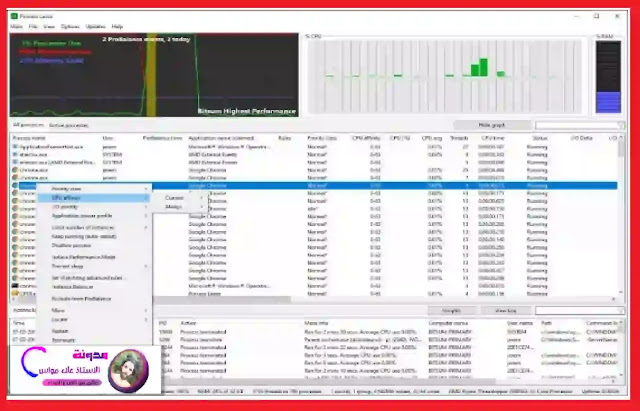
Task: Click the ApplicationFrameHost.exe process icon
Action: [x=15, y=147]
